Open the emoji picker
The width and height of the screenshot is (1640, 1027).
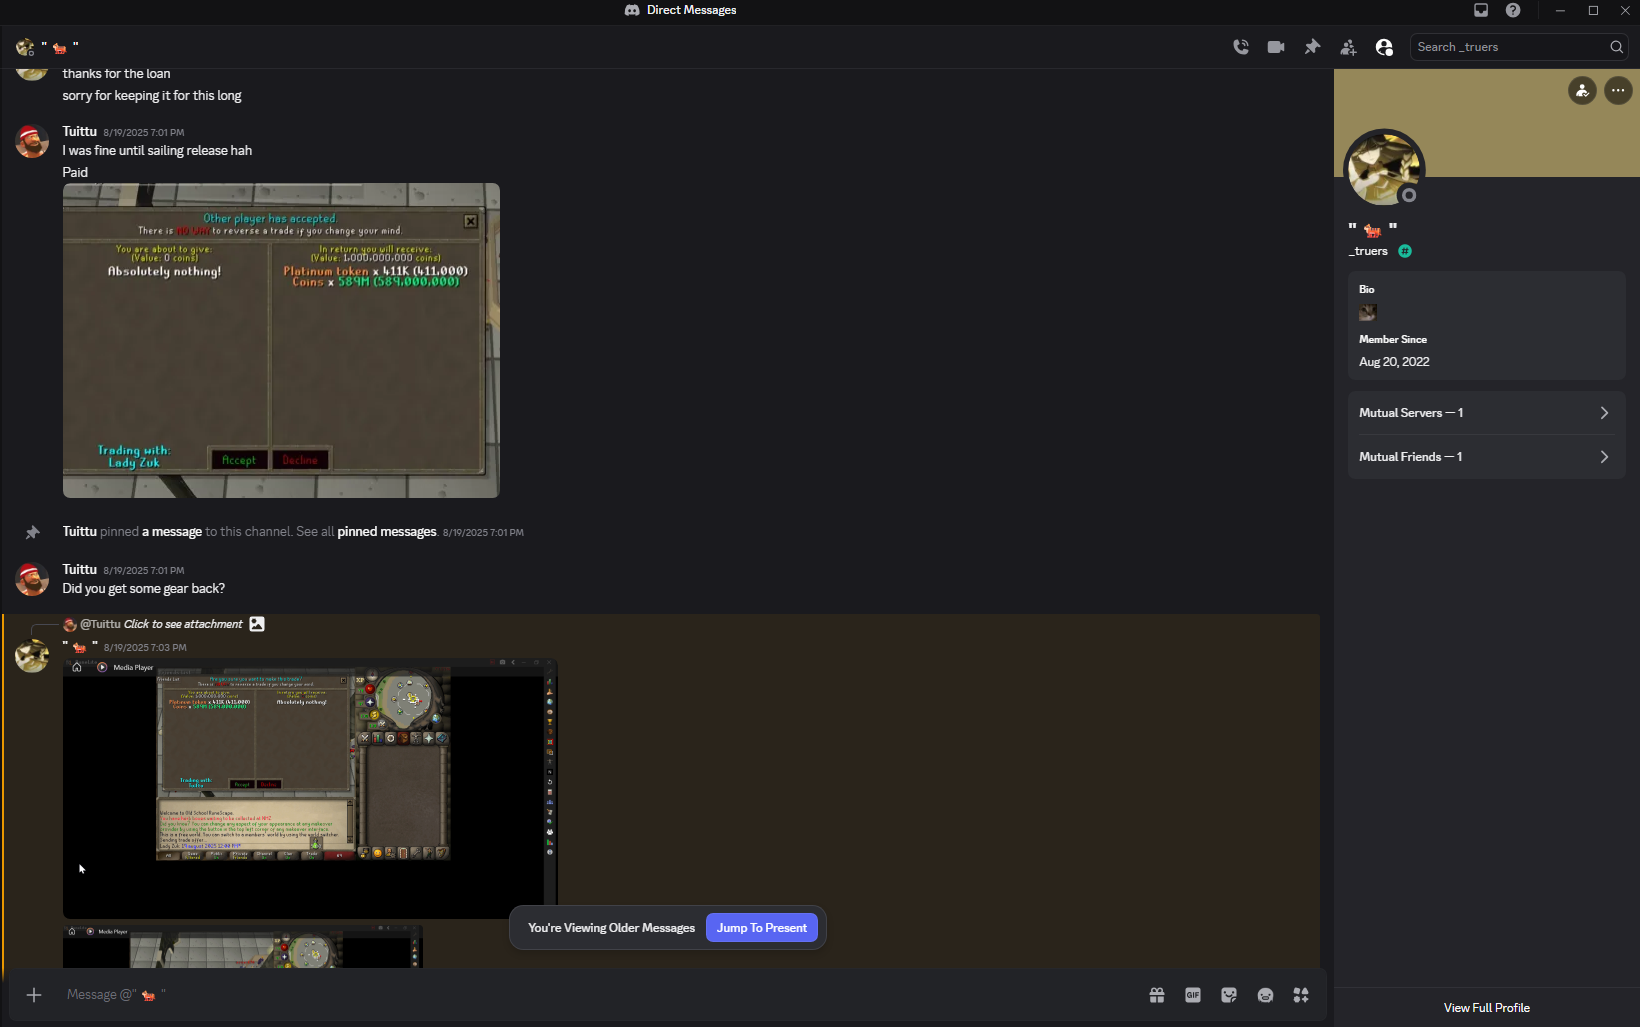point(1265,995)
